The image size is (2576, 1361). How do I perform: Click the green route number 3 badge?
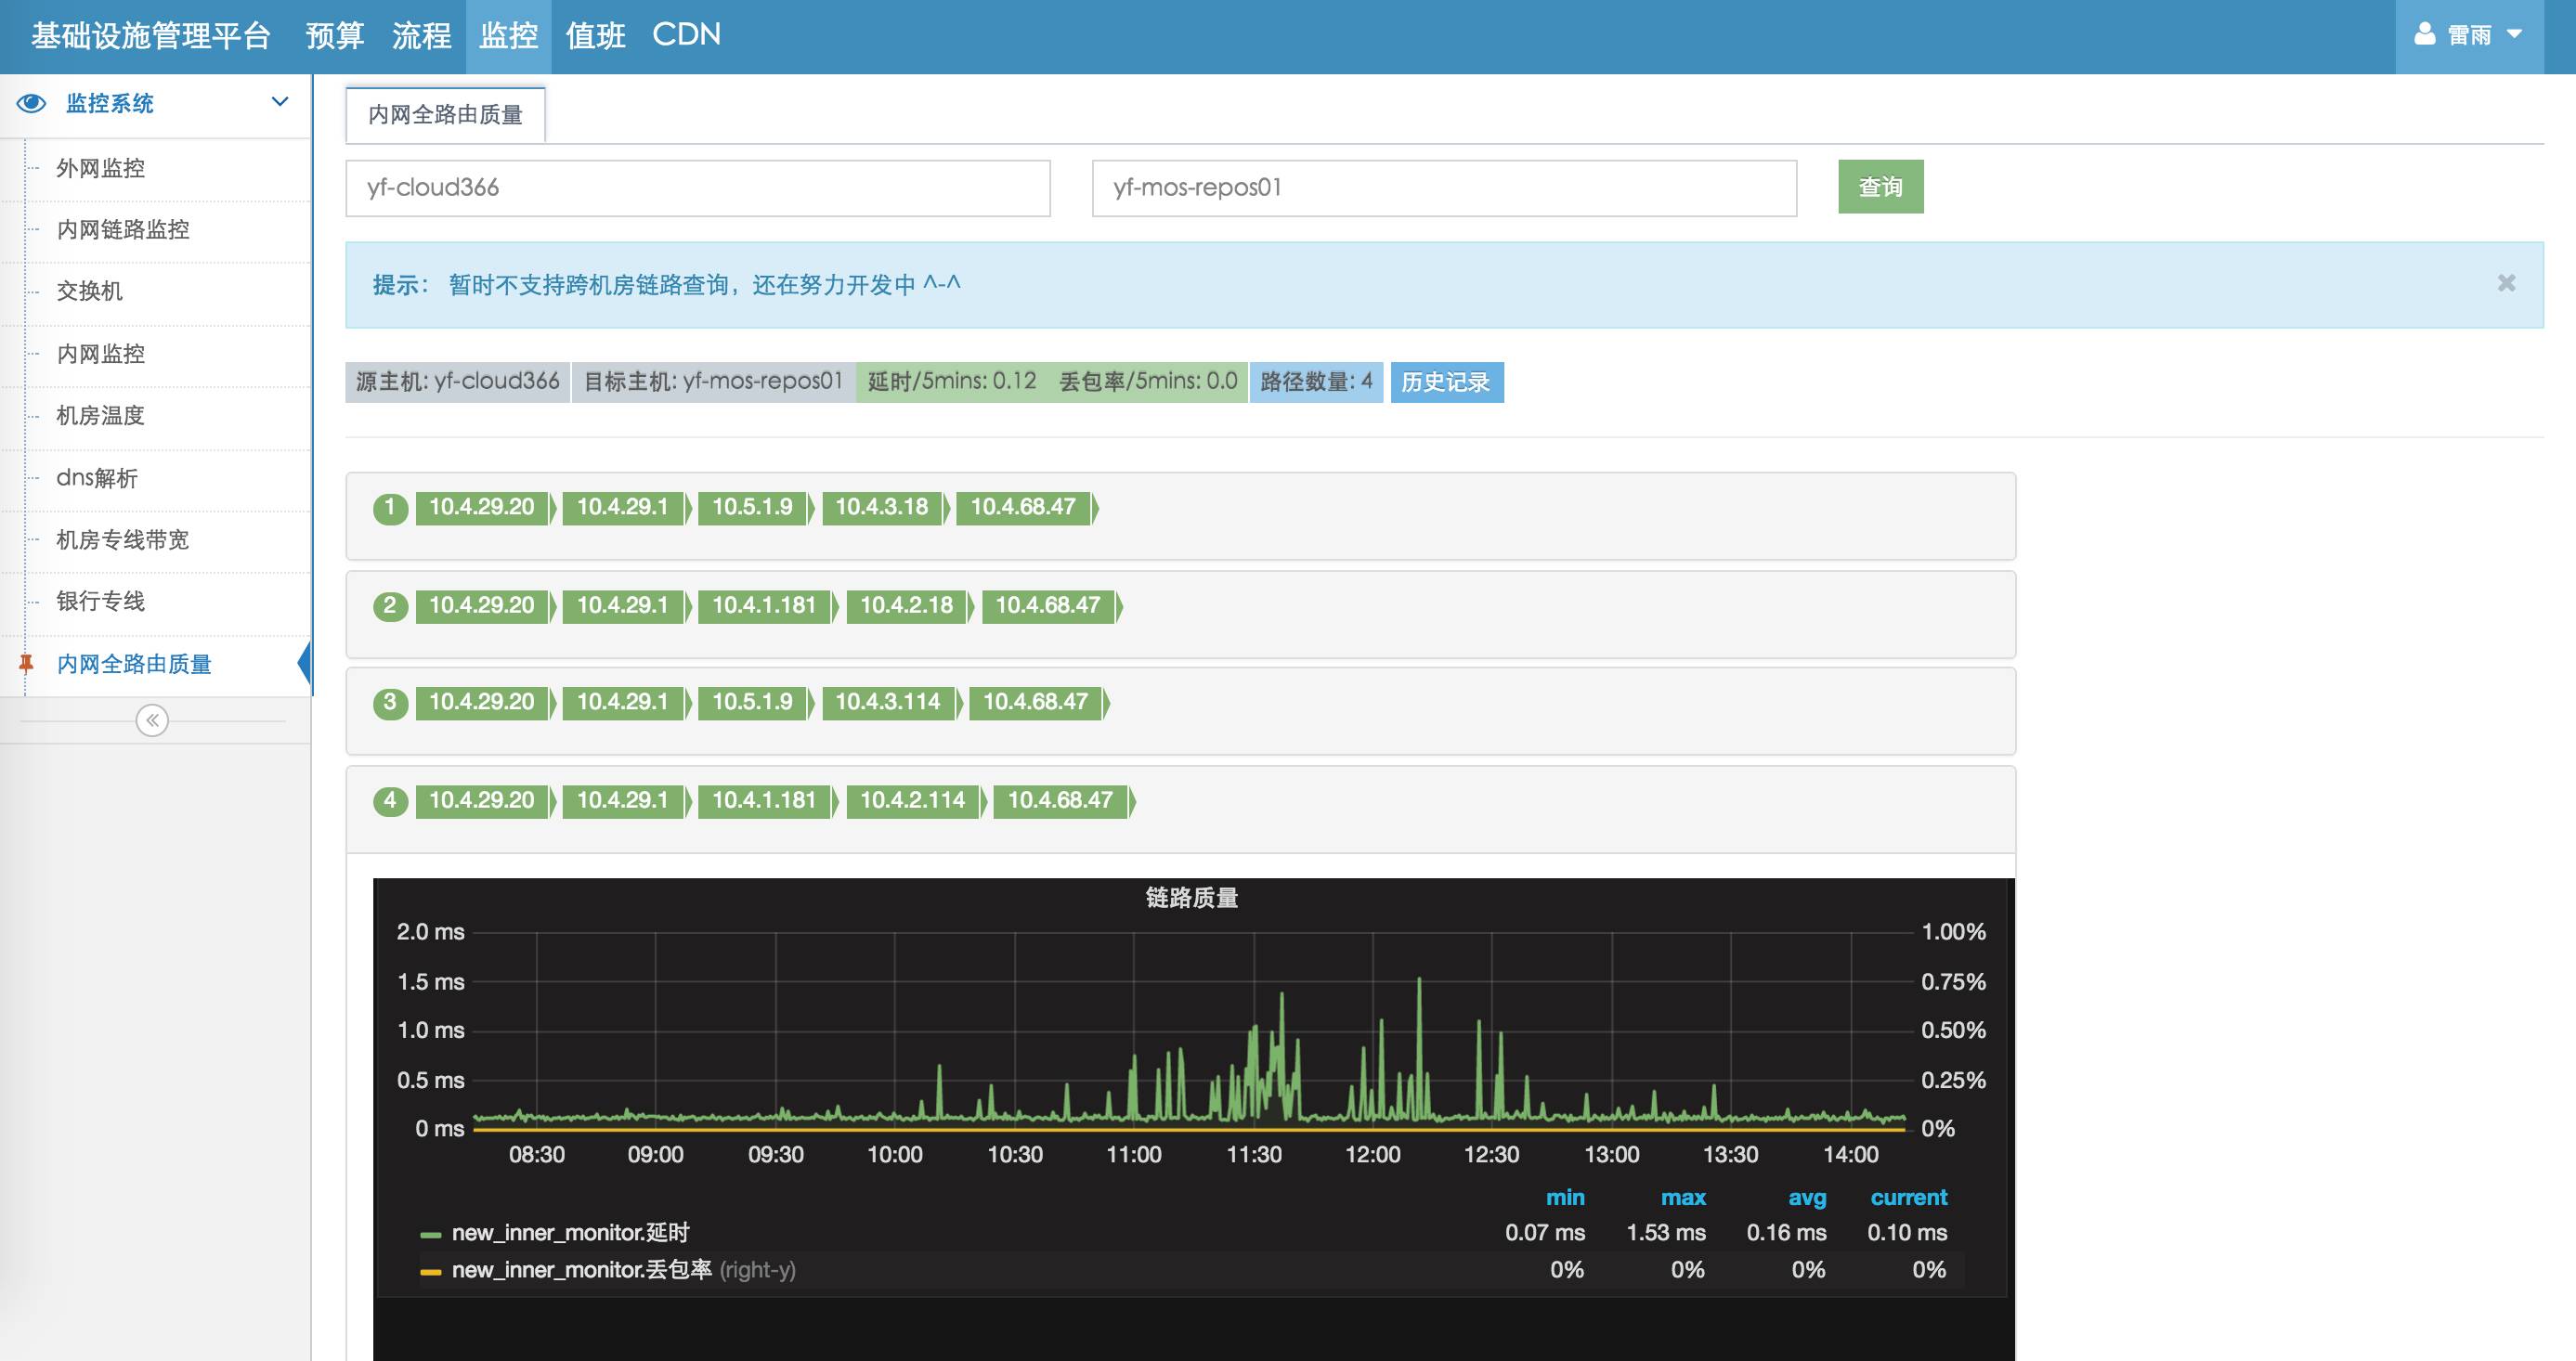point(390,703)
